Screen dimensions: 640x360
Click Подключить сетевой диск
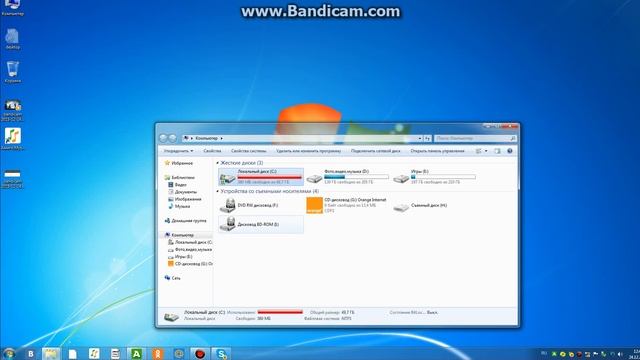(376, 151)
